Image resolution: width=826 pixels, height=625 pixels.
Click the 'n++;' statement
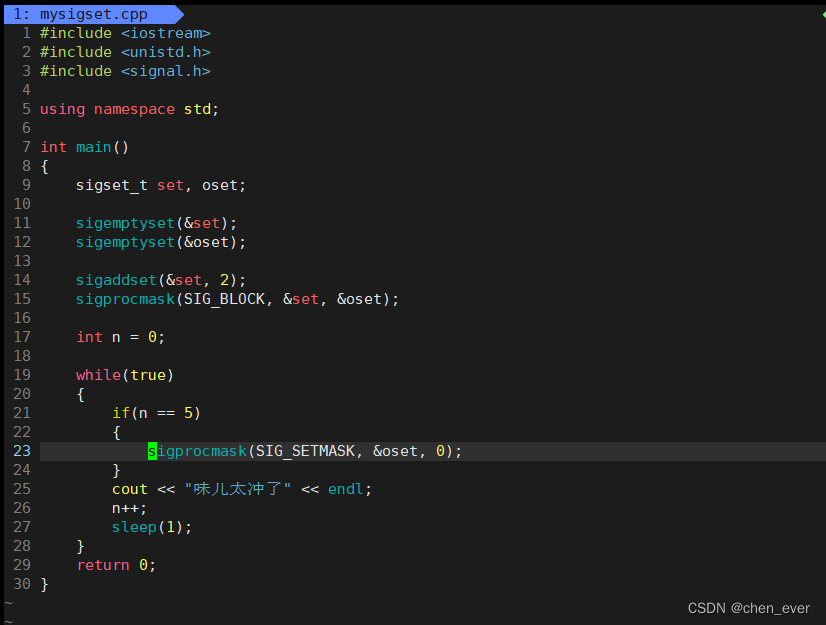130,509
